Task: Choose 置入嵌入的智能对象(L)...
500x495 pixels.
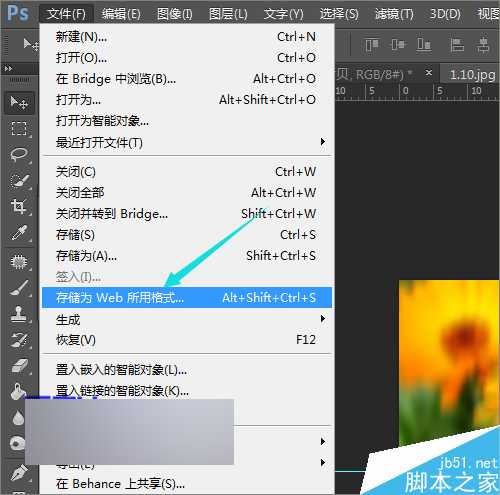Action: pos(187,370)
